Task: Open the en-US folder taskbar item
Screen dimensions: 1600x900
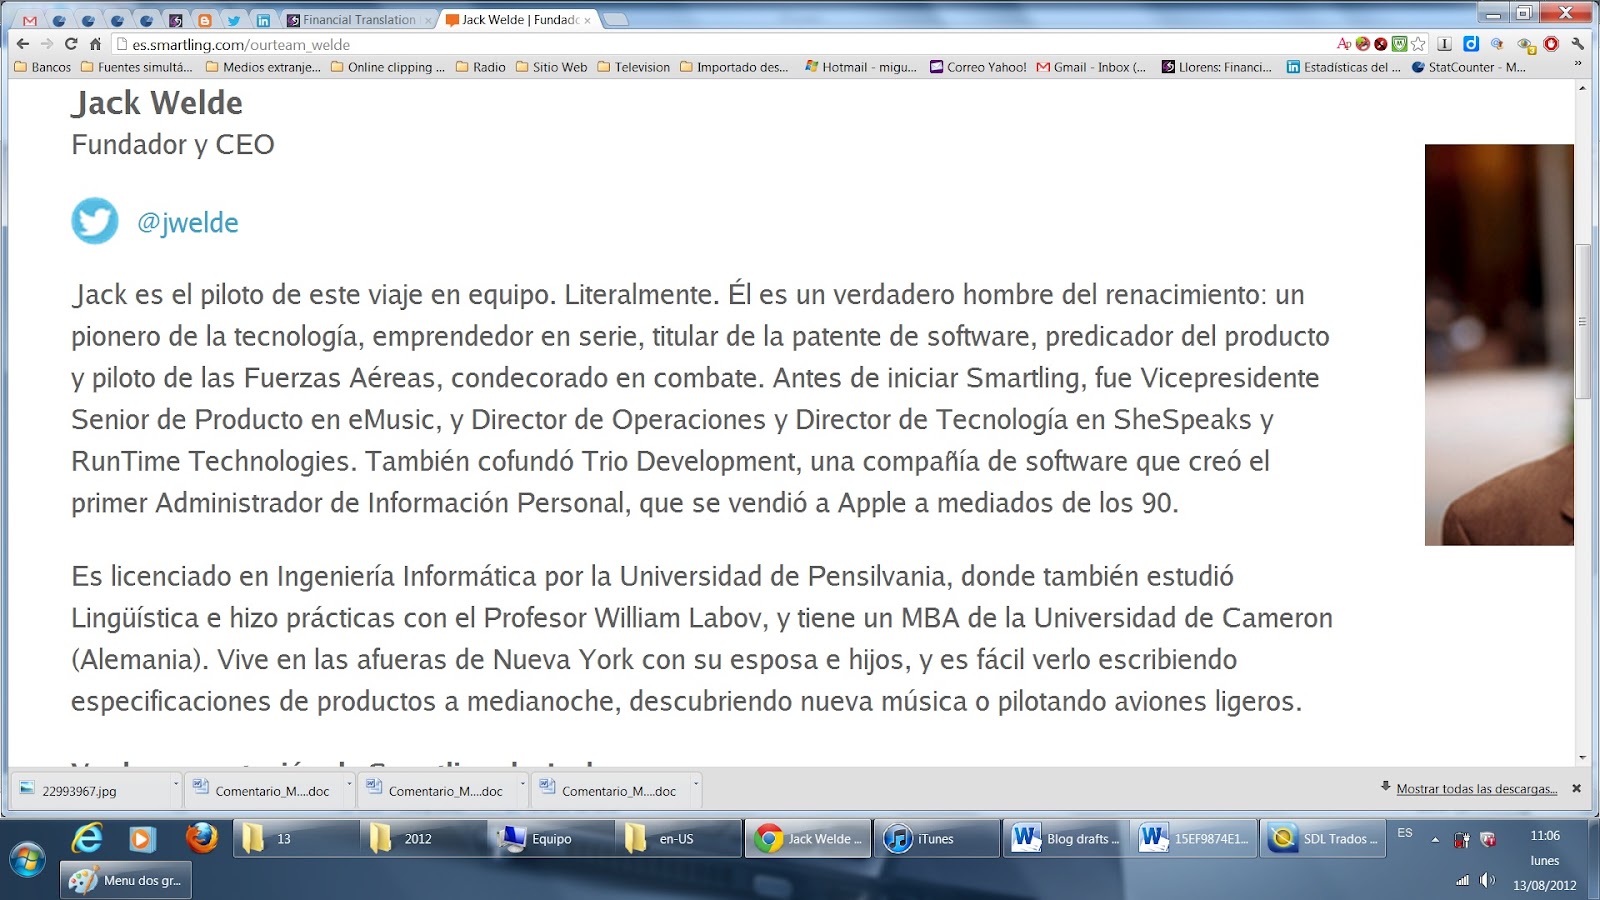Action: click(680, 838)
